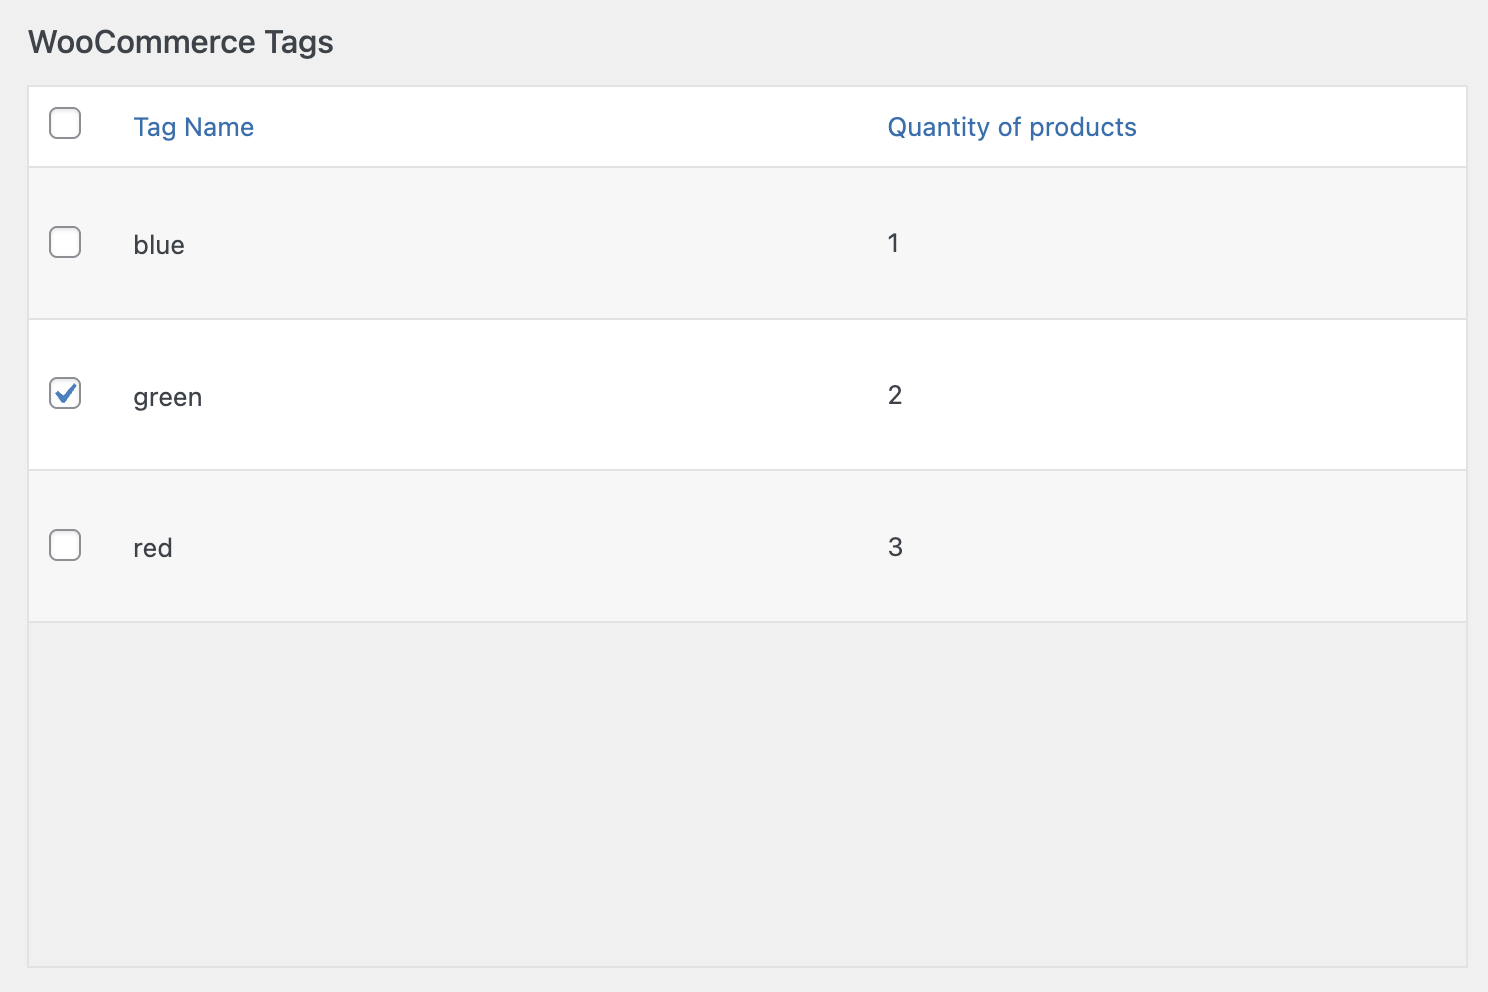The width and height of the screenshot is (1488, 992).
Task: Click the quantity value 2 for green
Action: pyautogui.click(x=895, y=395)
